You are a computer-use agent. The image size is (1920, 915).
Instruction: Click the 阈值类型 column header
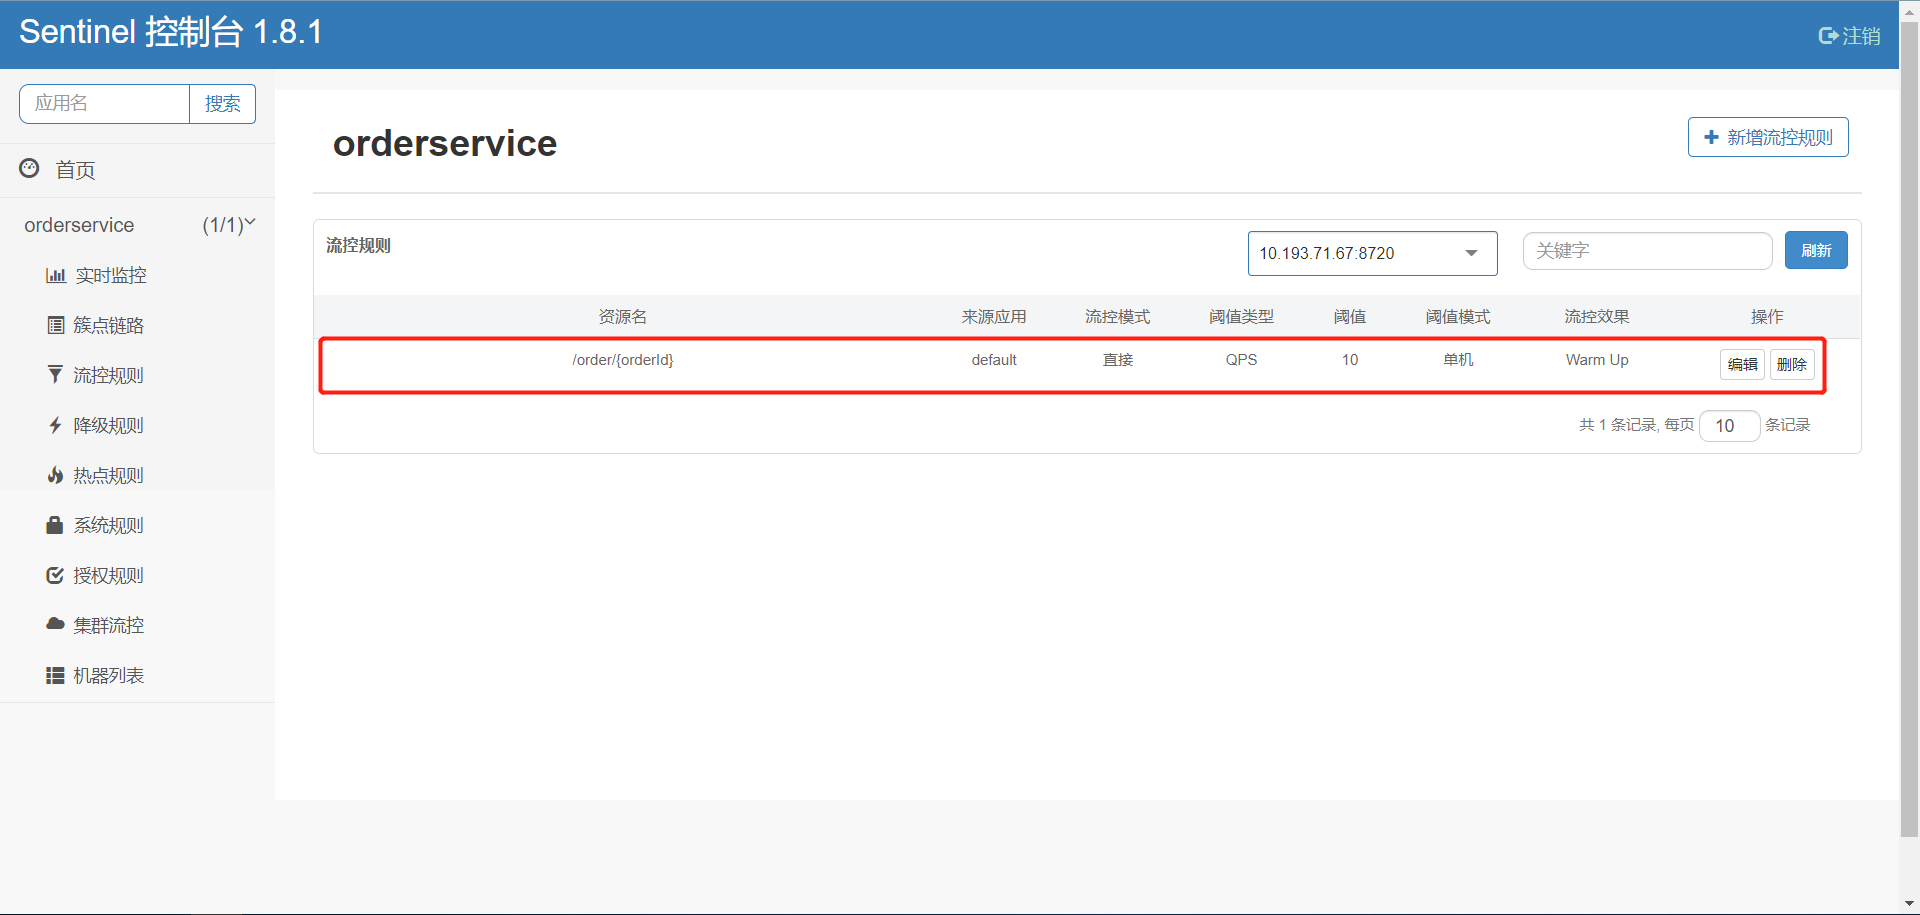click(x=1241, y=317)
